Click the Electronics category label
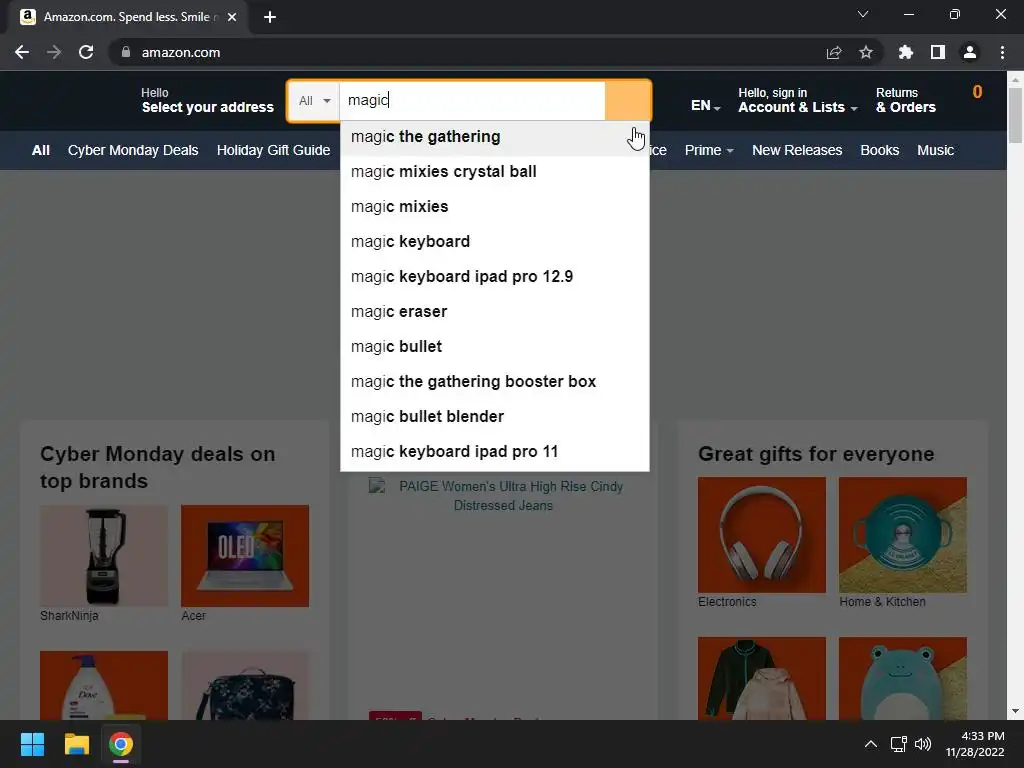 [727, 602]
